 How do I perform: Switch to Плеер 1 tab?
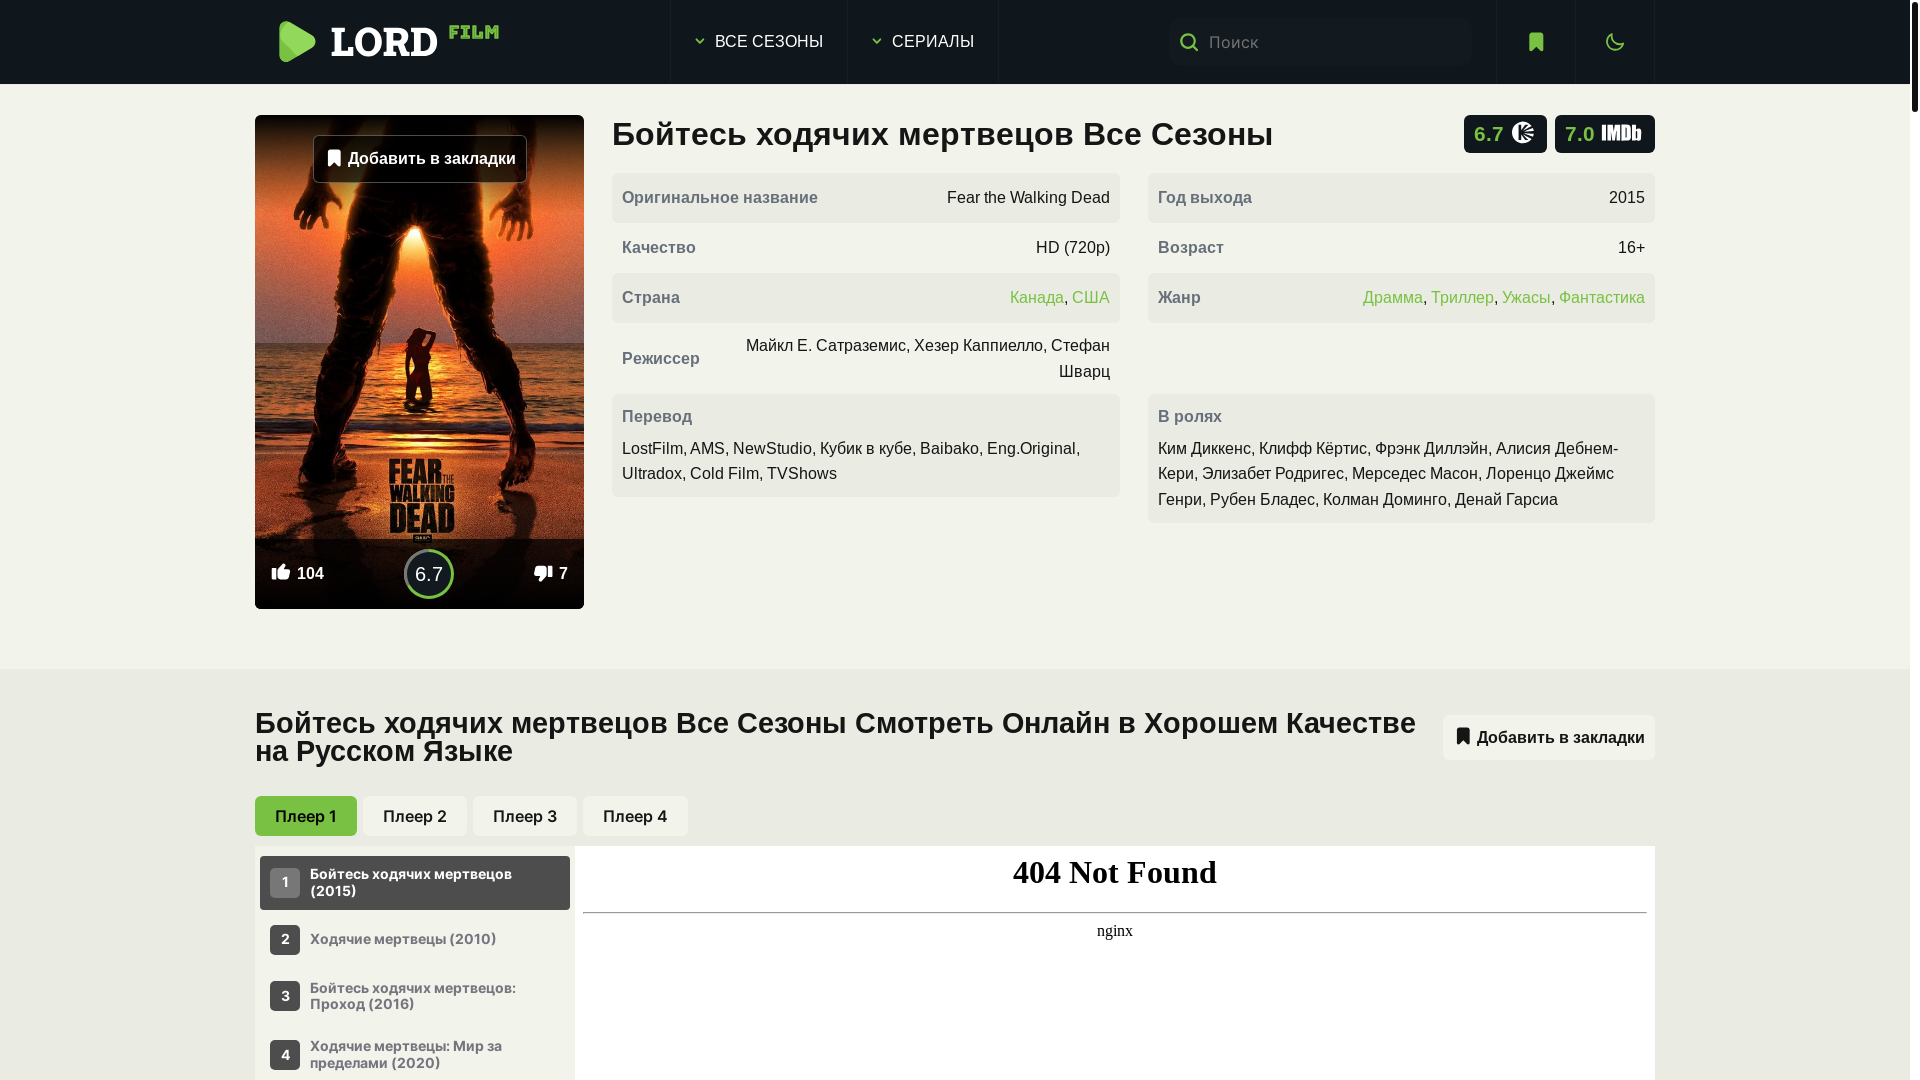tap(306, 816)
